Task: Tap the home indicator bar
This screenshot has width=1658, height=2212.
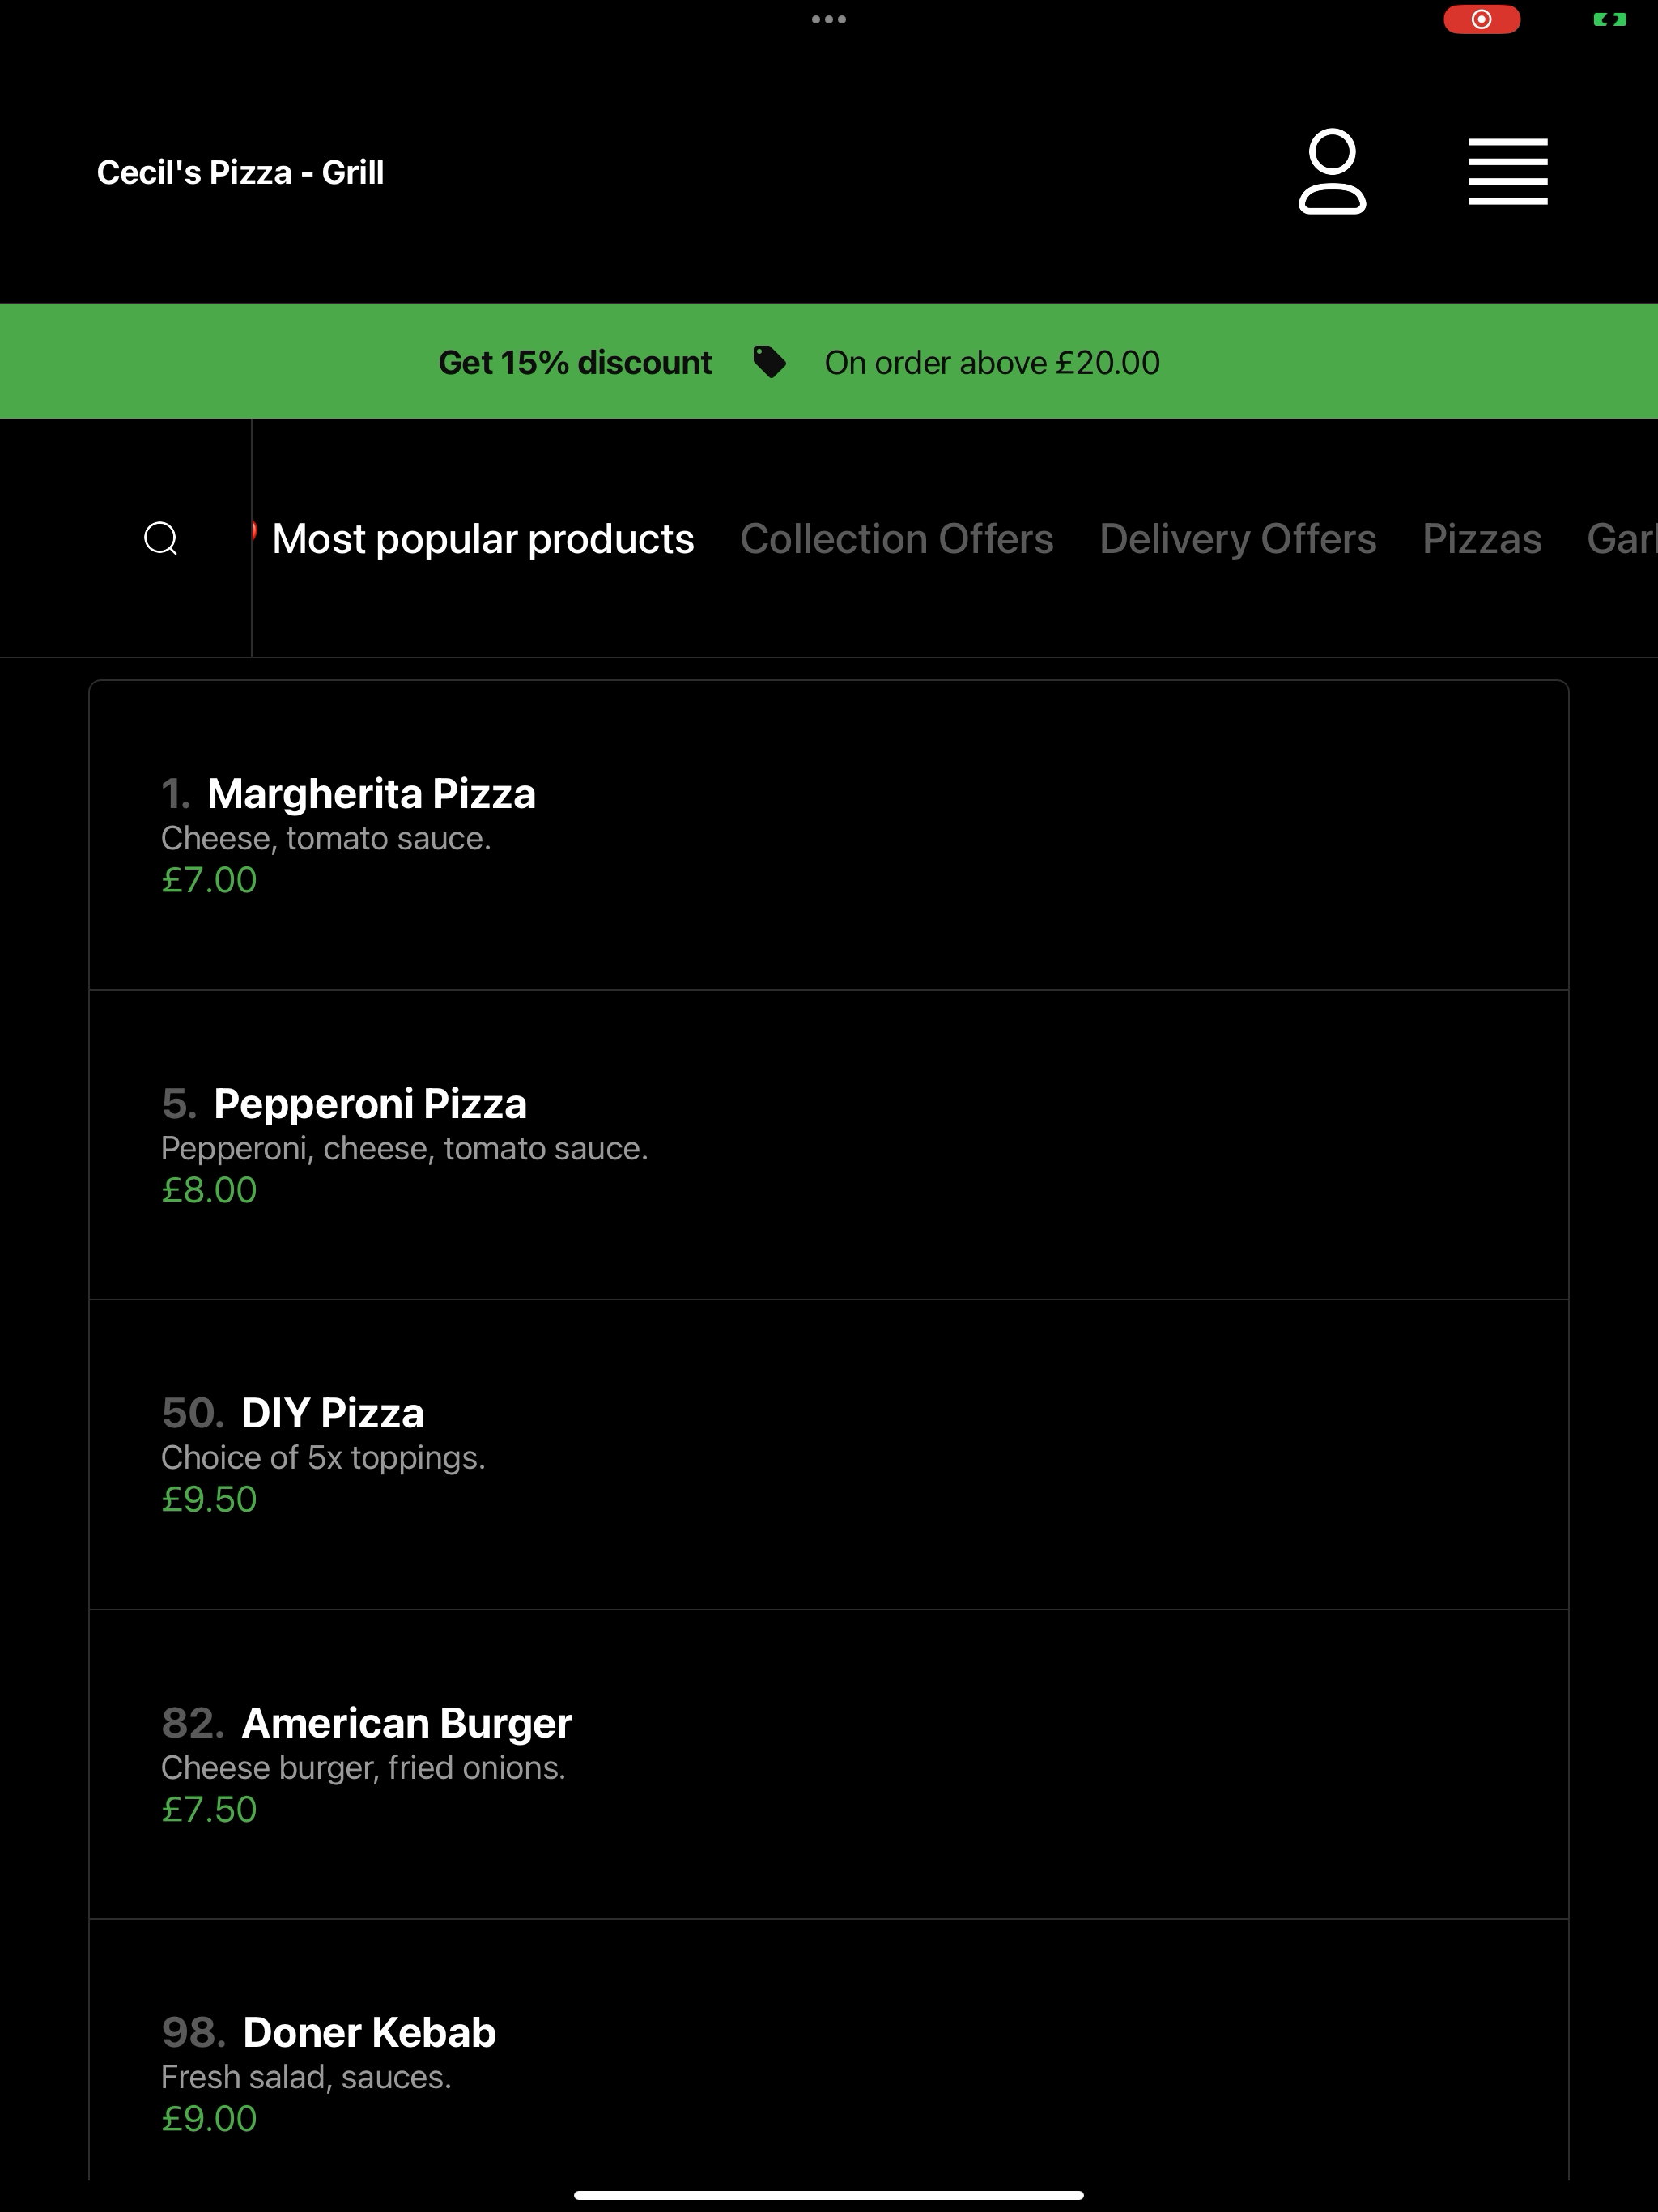Action: [829, 2195]
